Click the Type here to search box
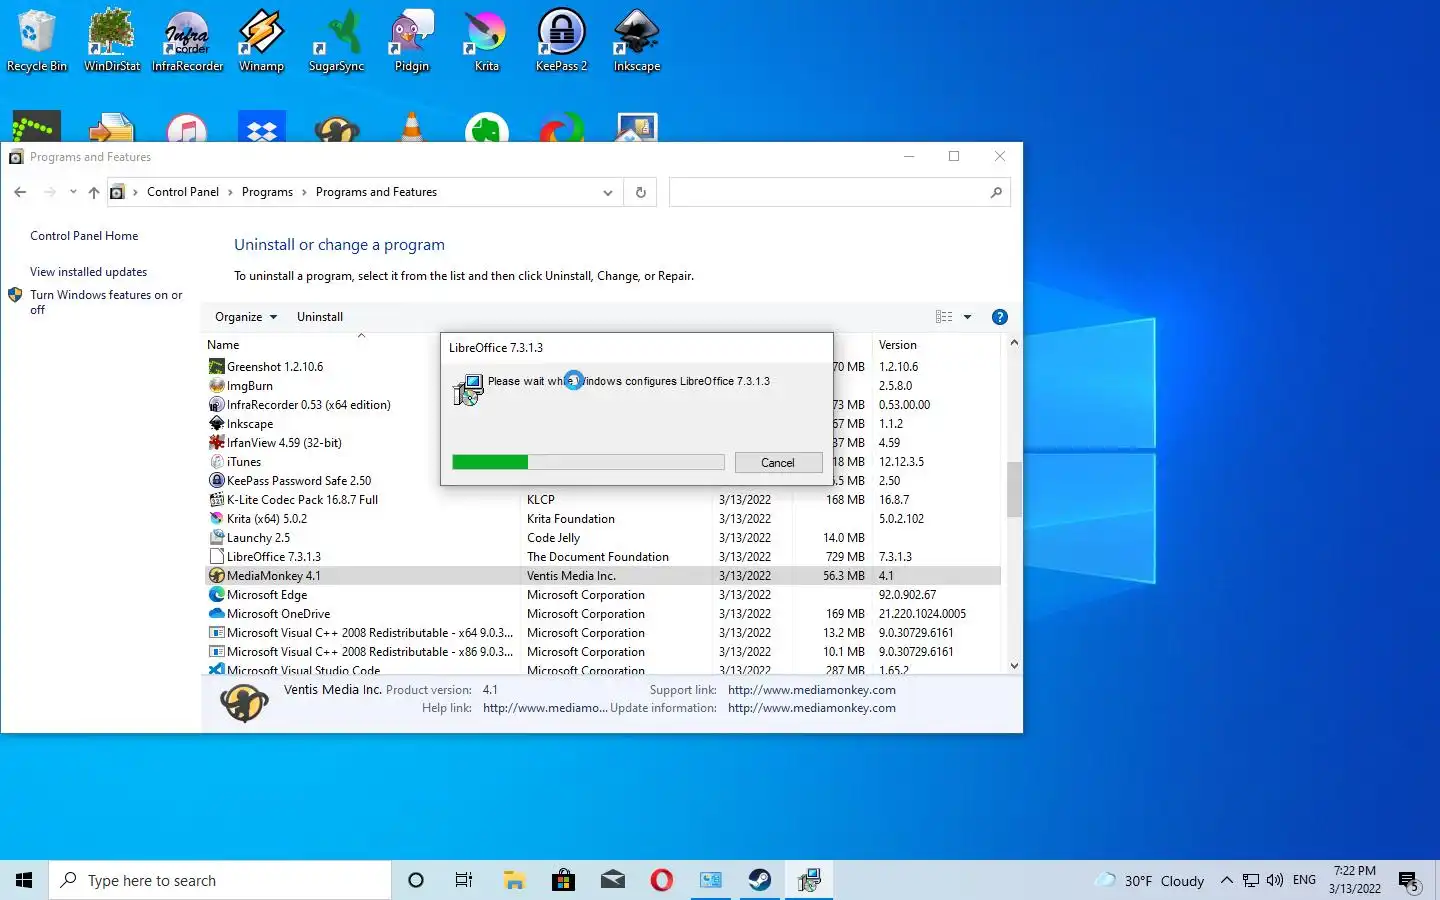Viewport: 1440px width, 900px height. (x=220, y=880)
